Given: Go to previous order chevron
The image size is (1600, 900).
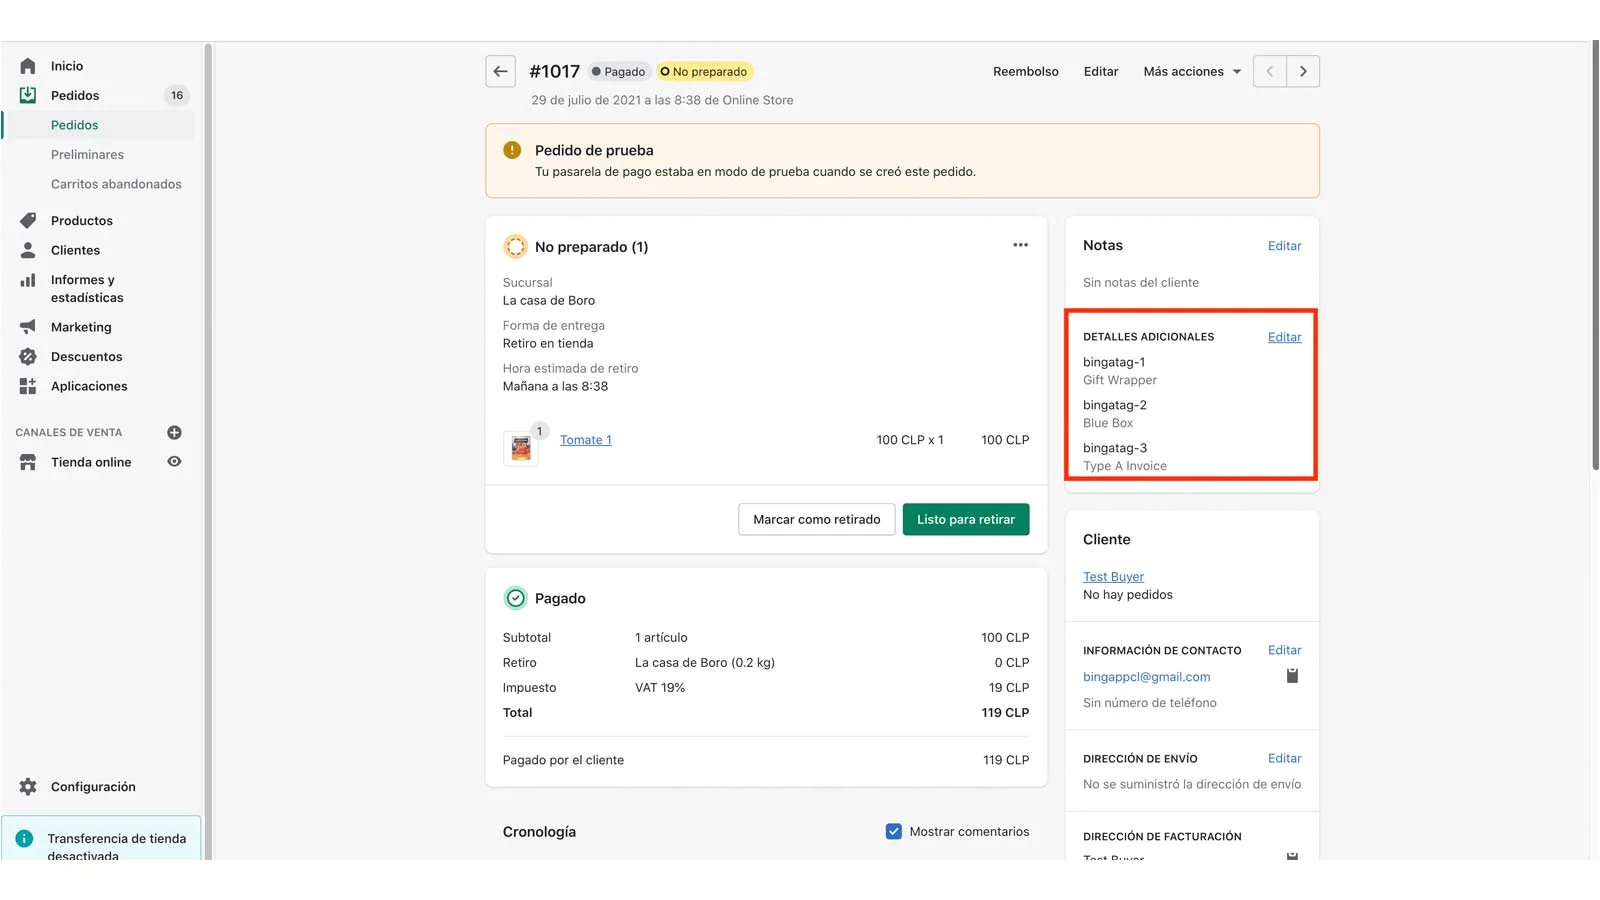Looking at the screenshot, I should tap(1270, 71).
